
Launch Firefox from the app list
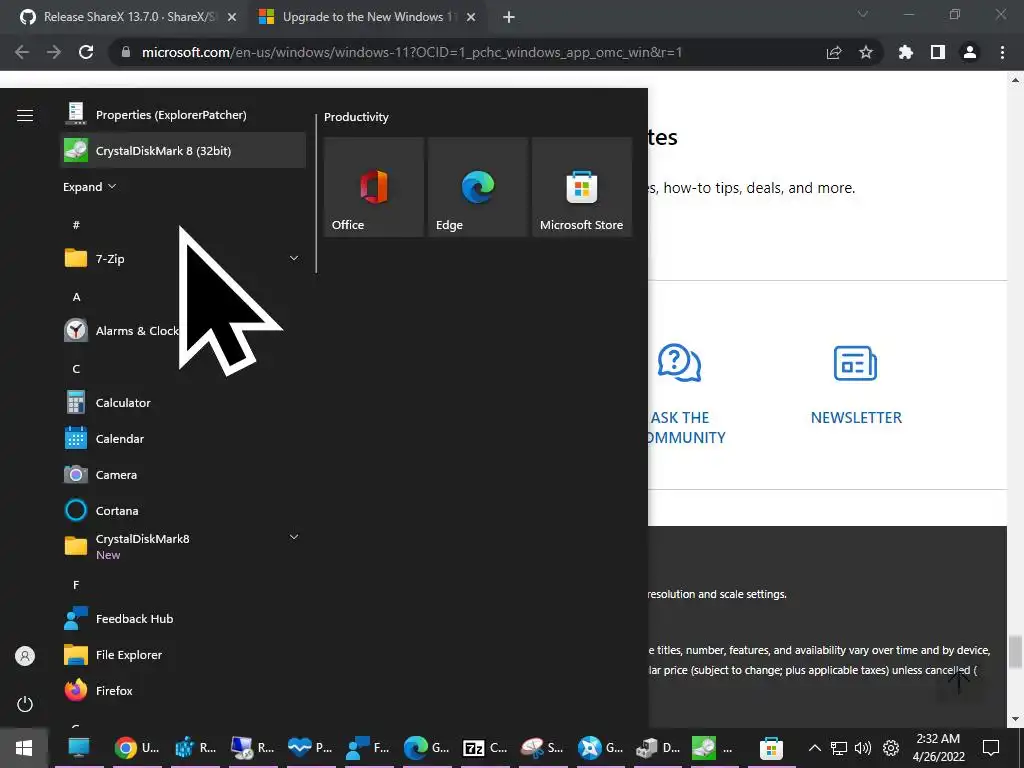183,690
